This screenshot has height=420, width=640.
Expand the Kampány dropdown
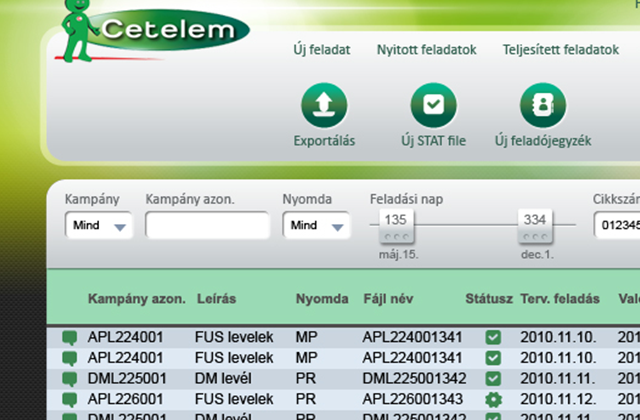click(x=99, y=226)
